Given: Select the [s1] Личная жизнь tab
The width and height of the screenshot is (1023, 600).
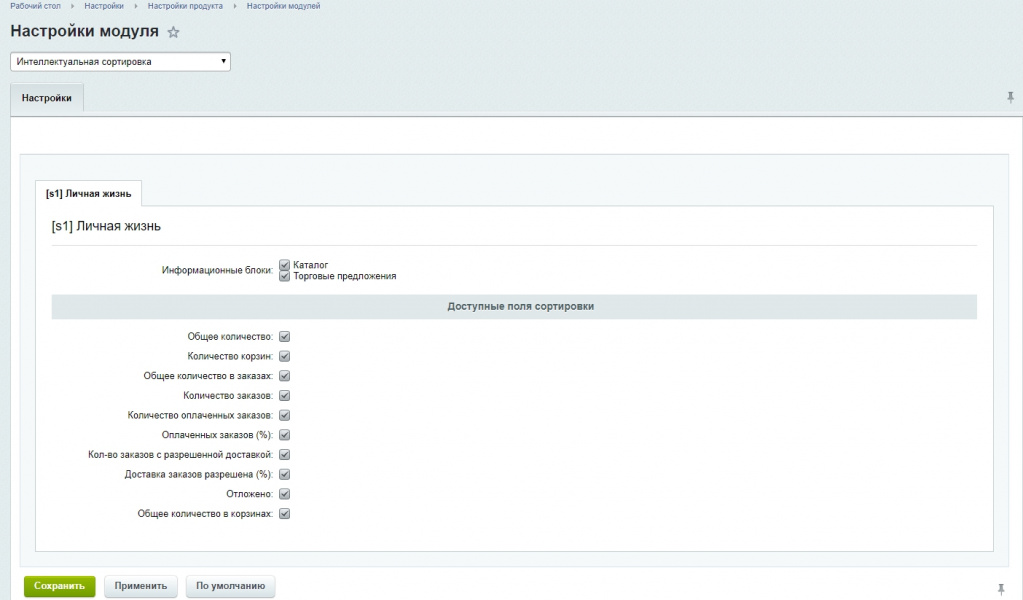Looking at the screenshot, I should point(88,192).
